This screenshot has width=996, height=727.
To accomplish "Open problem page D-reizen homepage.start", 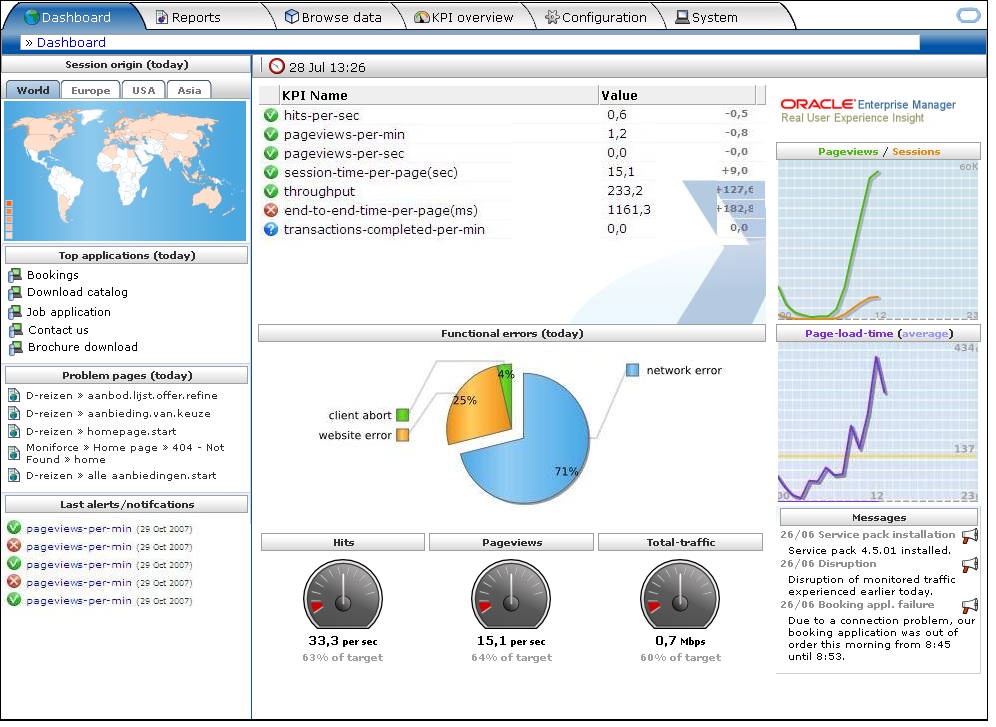I will point(101,431).
